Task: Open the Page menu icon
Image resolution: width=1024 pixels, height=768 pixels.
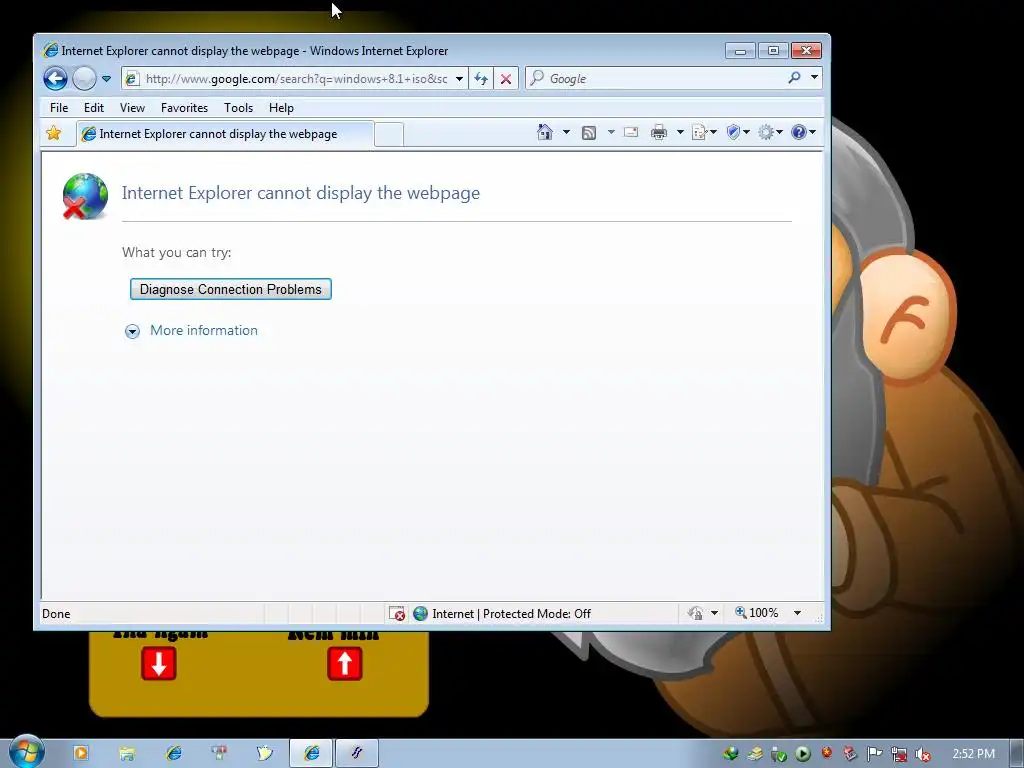Action: (704, 133)
